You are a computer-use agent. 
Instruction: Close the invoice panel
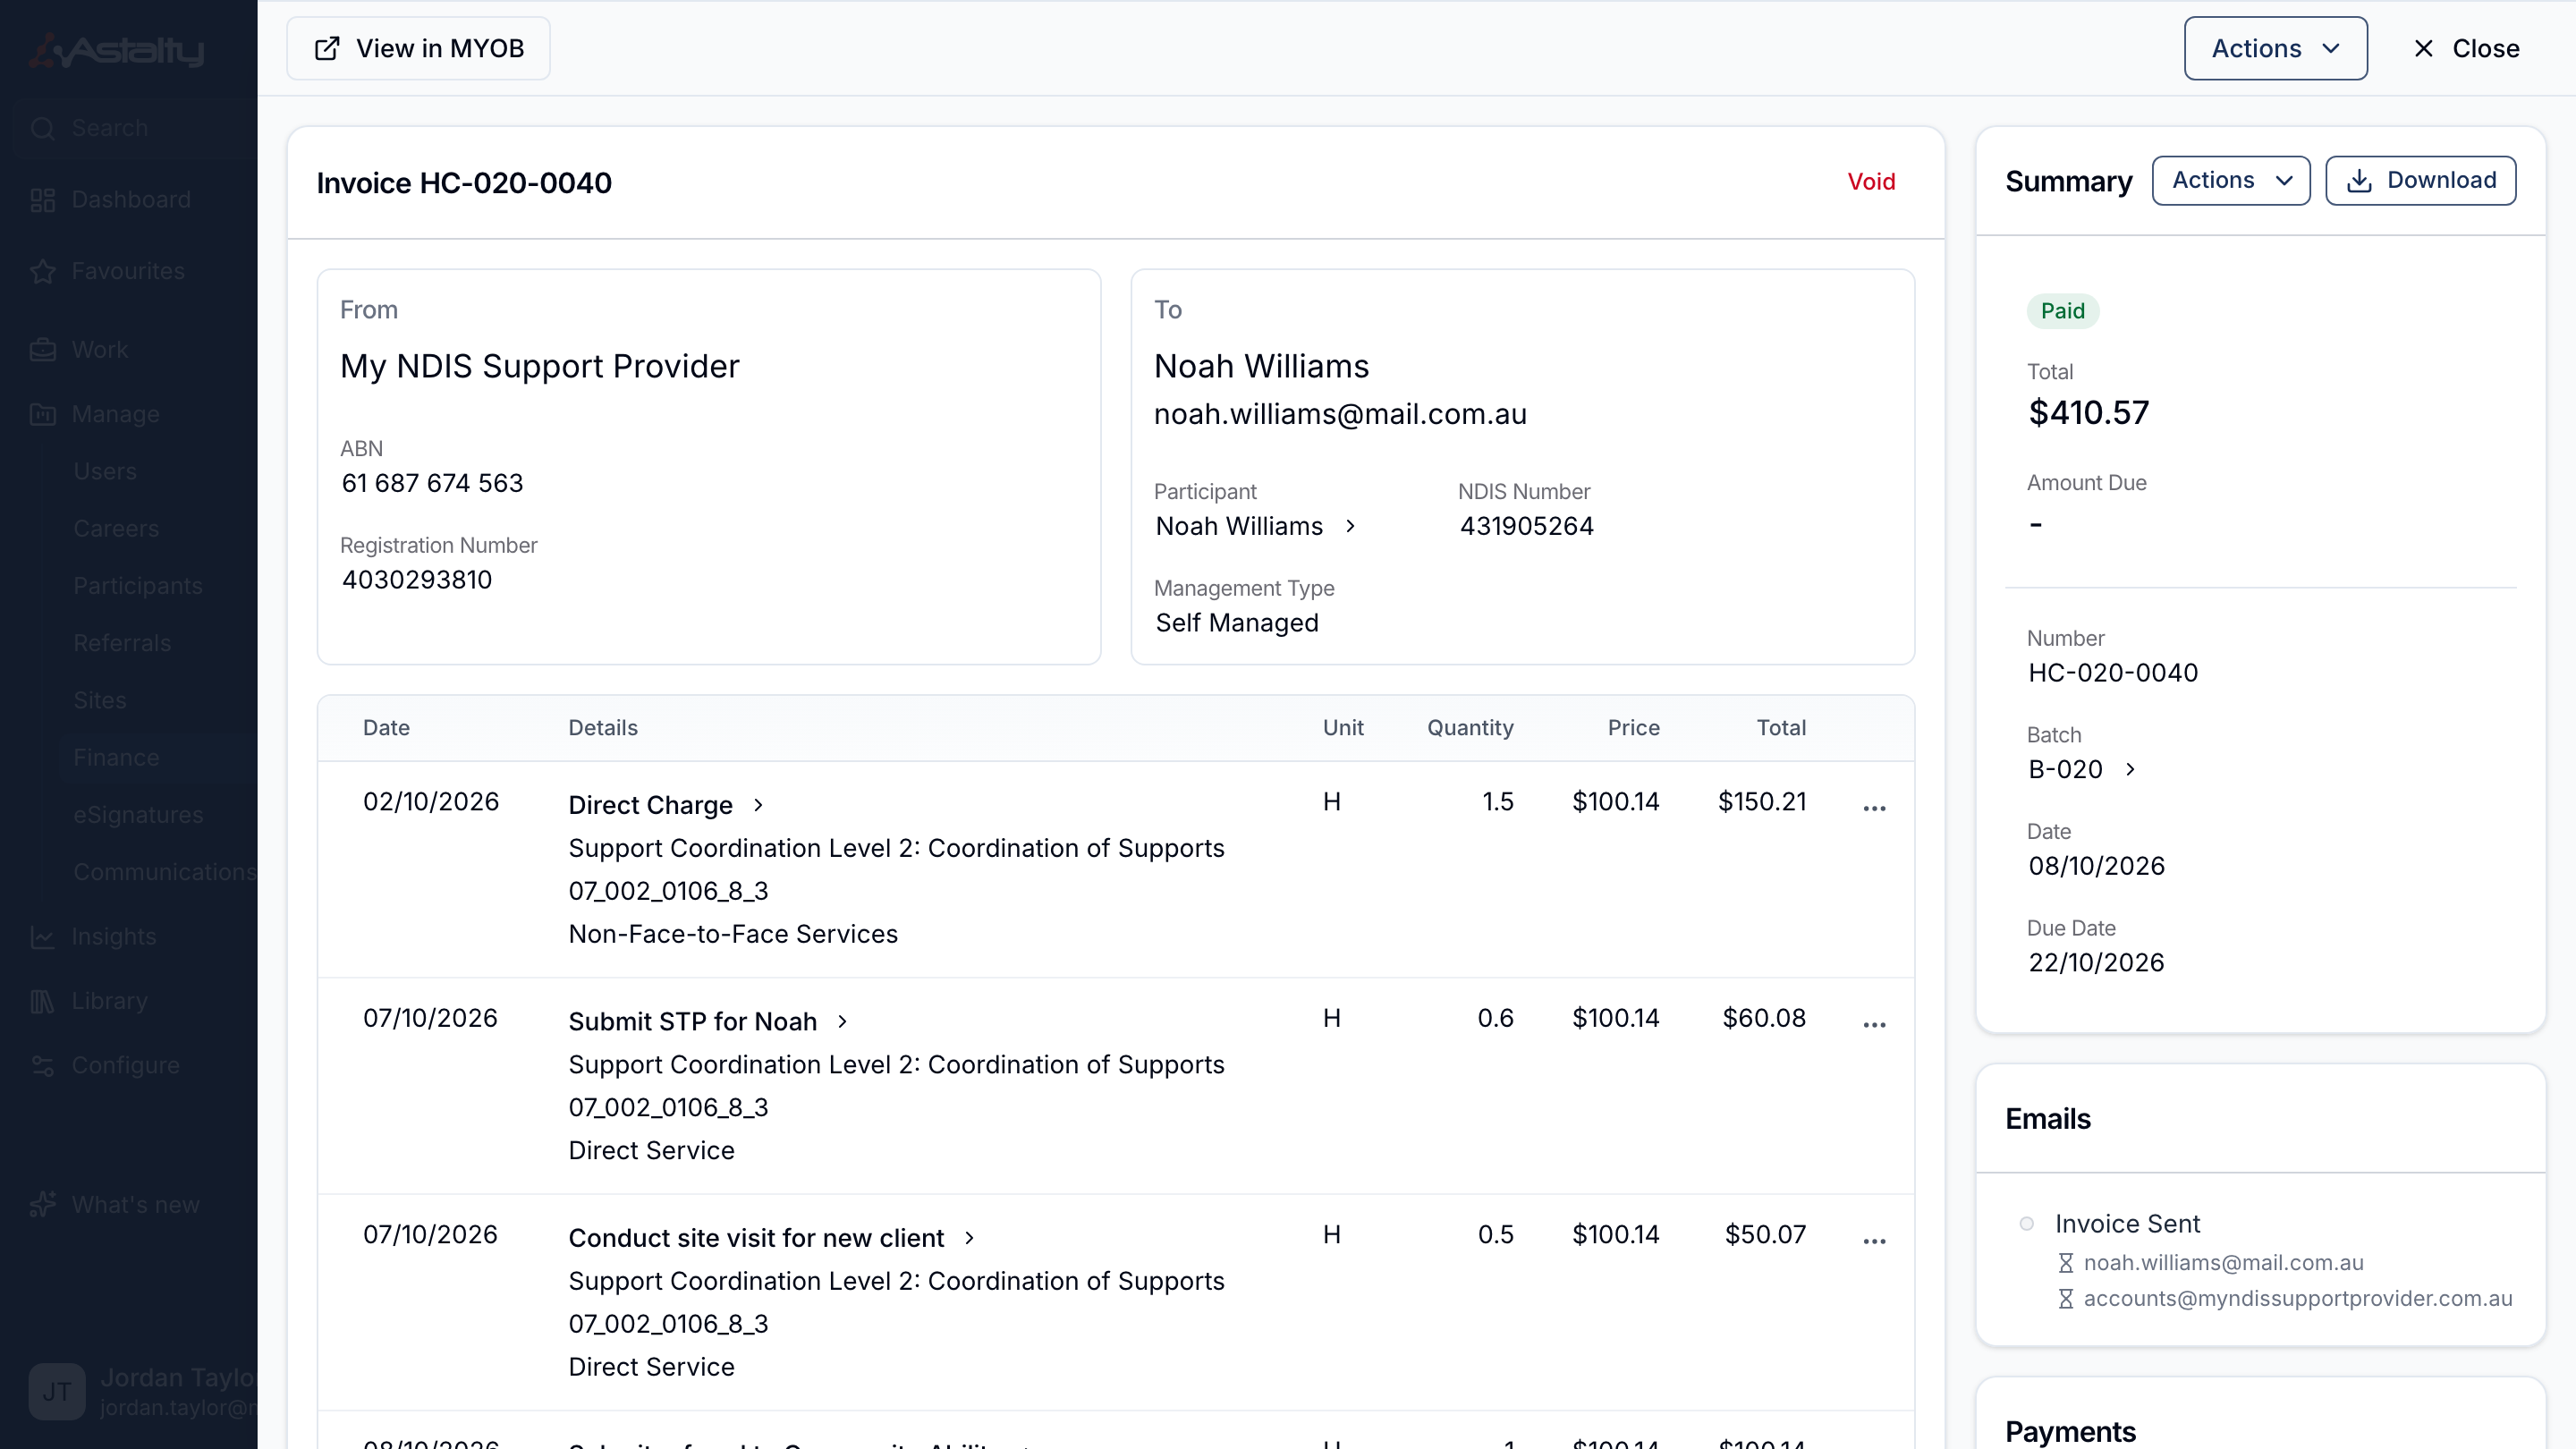(2465, 48)
